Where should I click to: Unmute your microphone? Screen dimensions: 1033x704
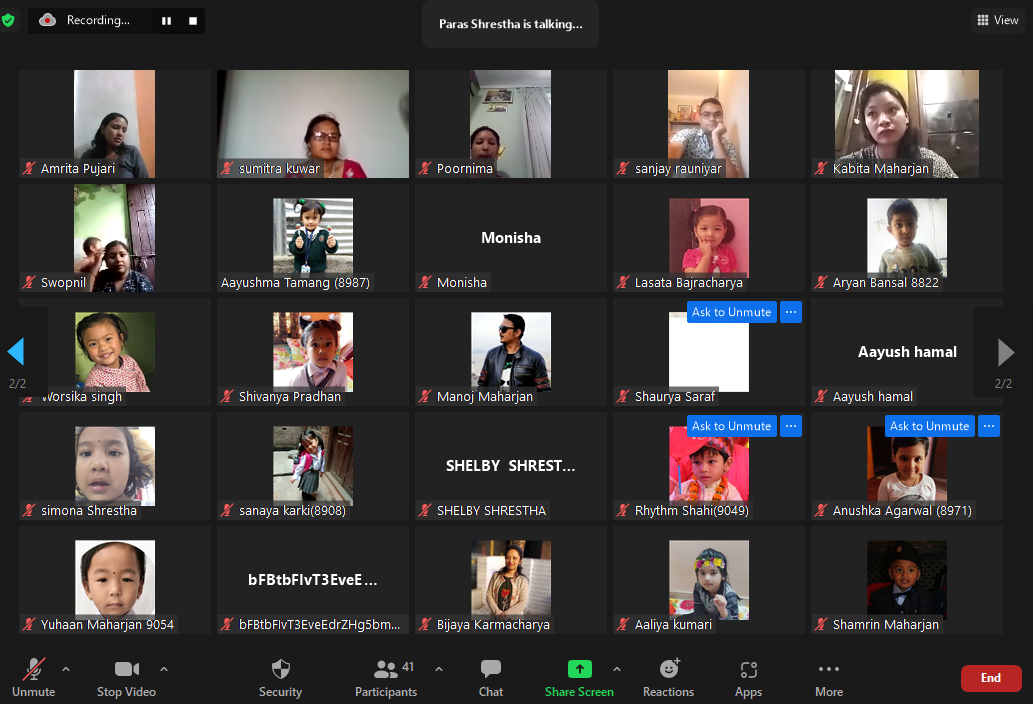[34, 677]
